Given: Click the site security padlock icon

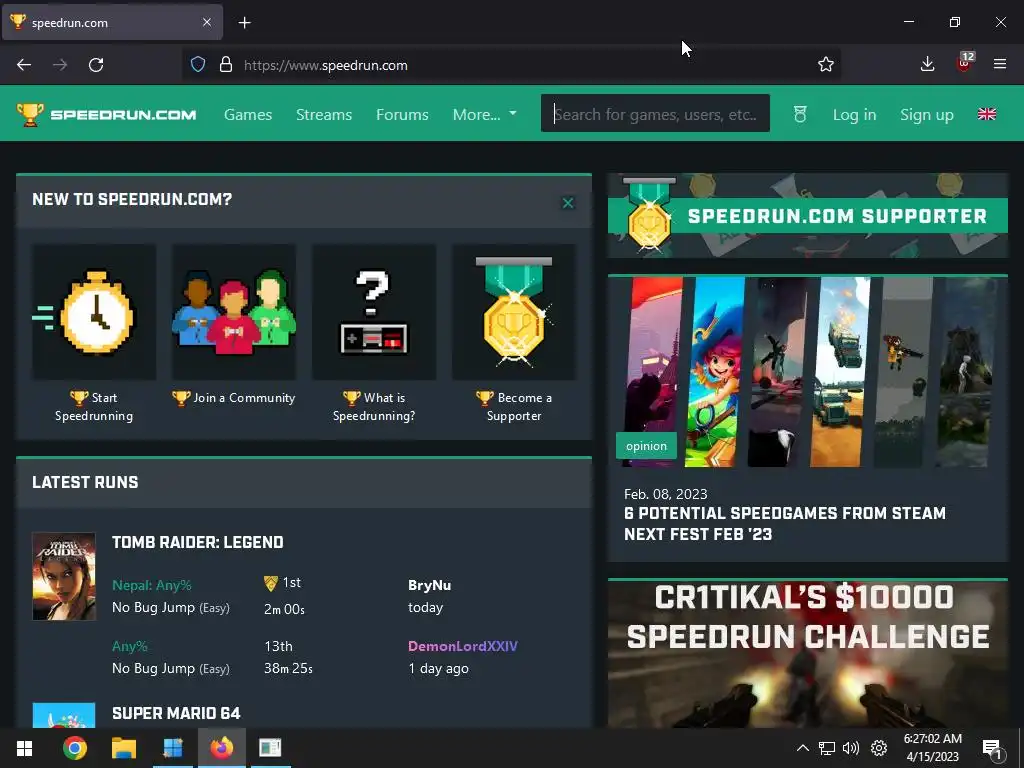Looking at the screenshot, I should tap(226, 65).
